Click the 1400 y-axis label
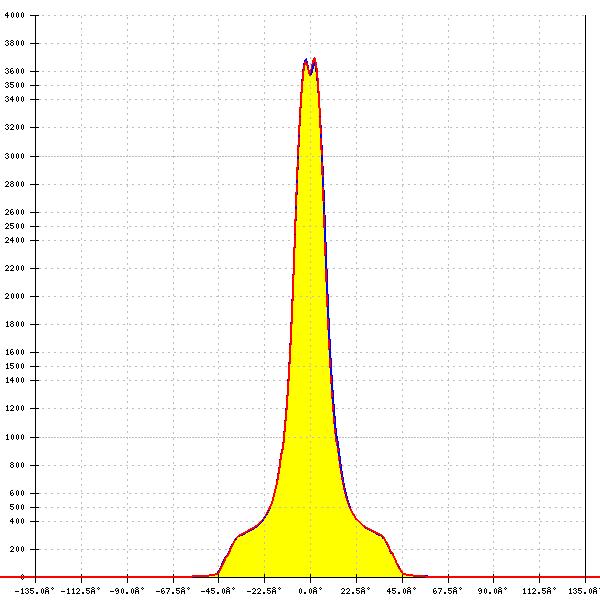Viewport: 600px width, 600px height. click(15, 380)
